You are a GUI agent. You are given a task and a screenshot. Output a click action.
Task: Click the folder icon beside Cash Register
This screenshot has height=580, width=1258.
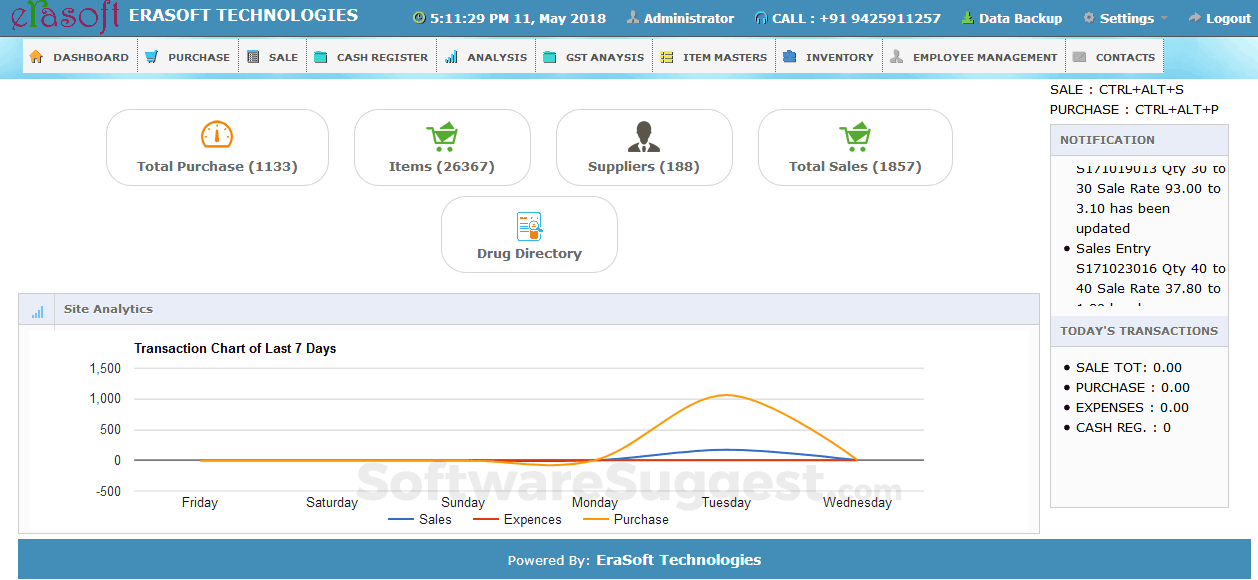(320, 57)
